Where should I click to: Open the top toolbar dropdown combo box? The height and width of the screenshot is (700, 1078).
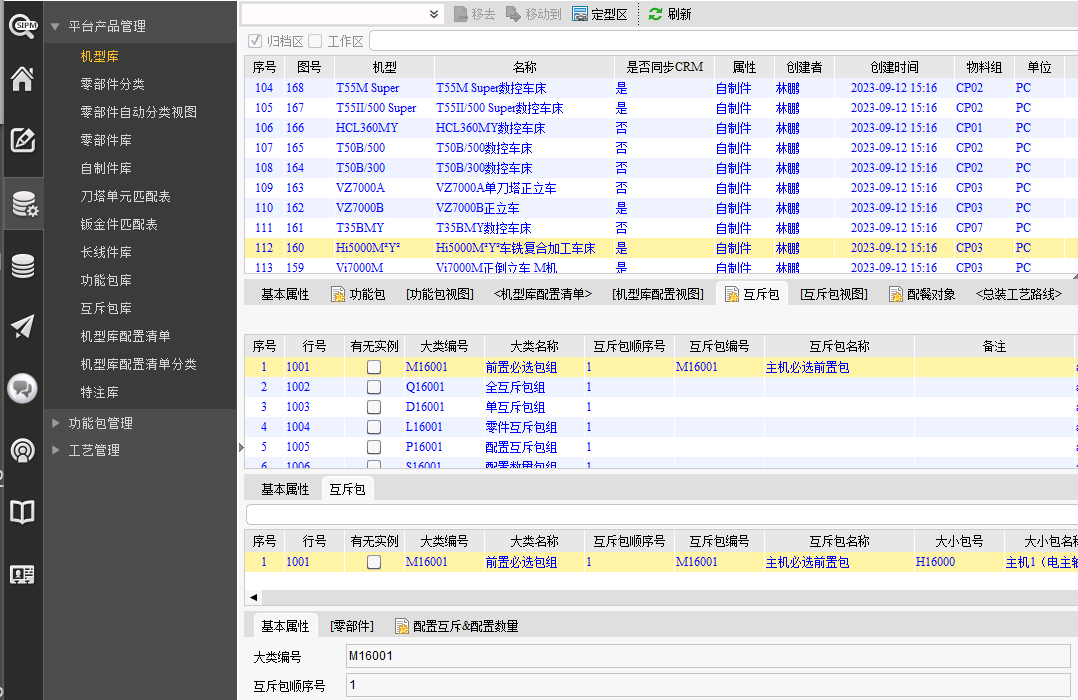434,14
